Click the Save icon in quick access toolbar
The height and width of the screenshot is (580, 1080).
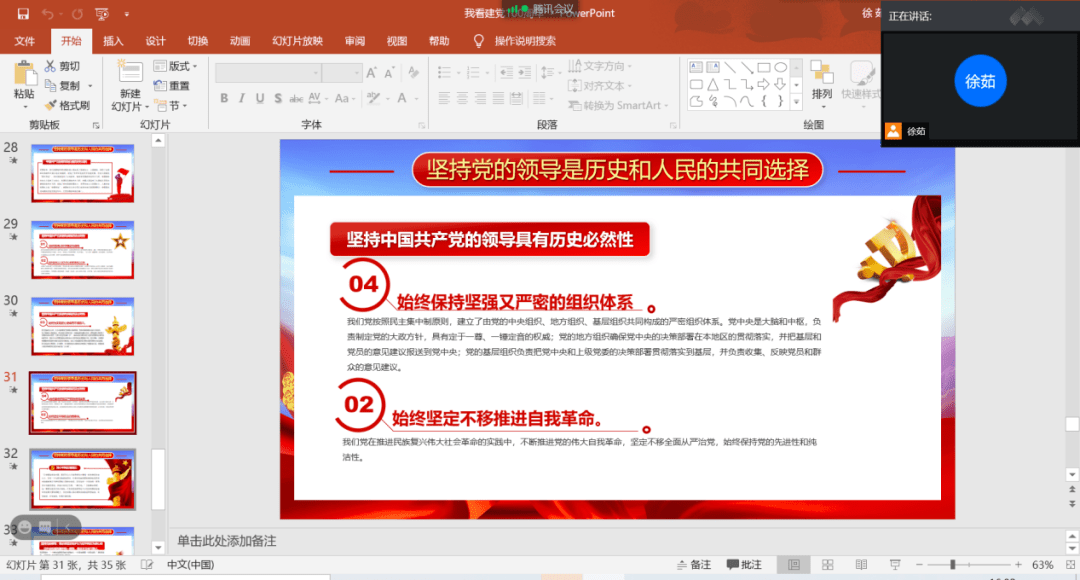(23, 14)
